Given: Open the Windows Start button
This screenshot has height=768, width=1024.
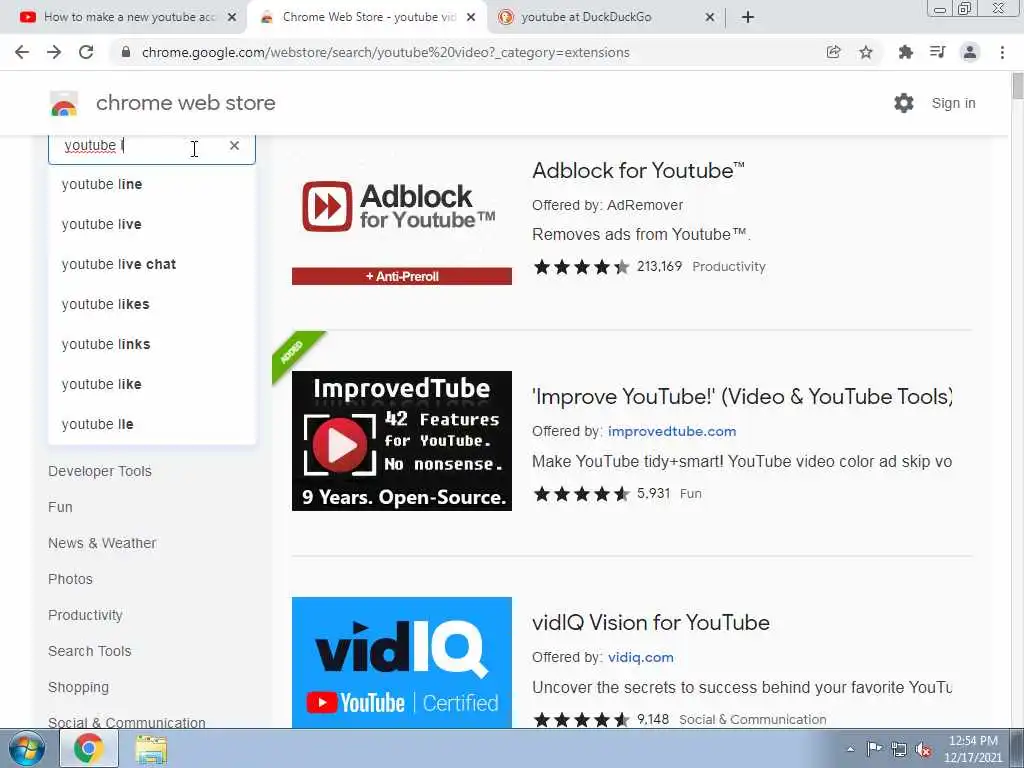Looking at the screenshot, I should [26, 748].
